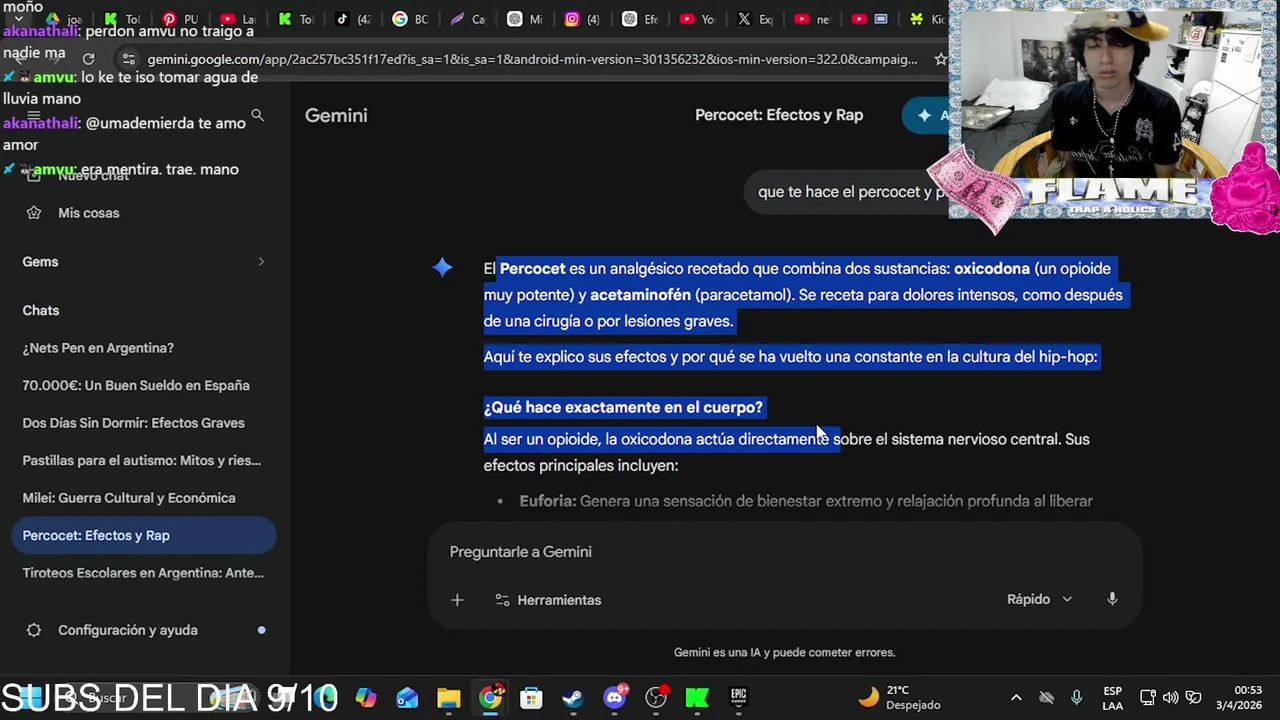The height and width of the screenshot is (720, 1280).
Task: Open site information icon in address bar
Action: [x=128, y=59]
